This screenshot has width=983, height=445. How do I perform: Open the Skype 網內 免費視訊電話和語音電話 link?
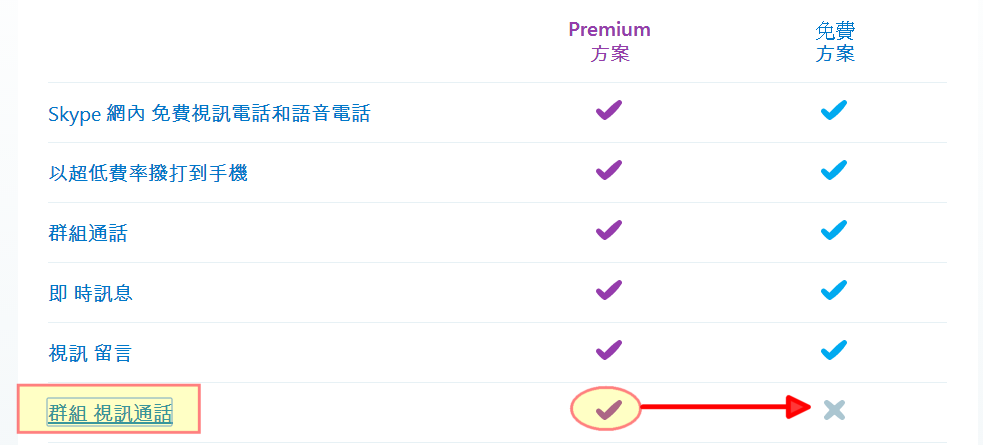point(209,114)
